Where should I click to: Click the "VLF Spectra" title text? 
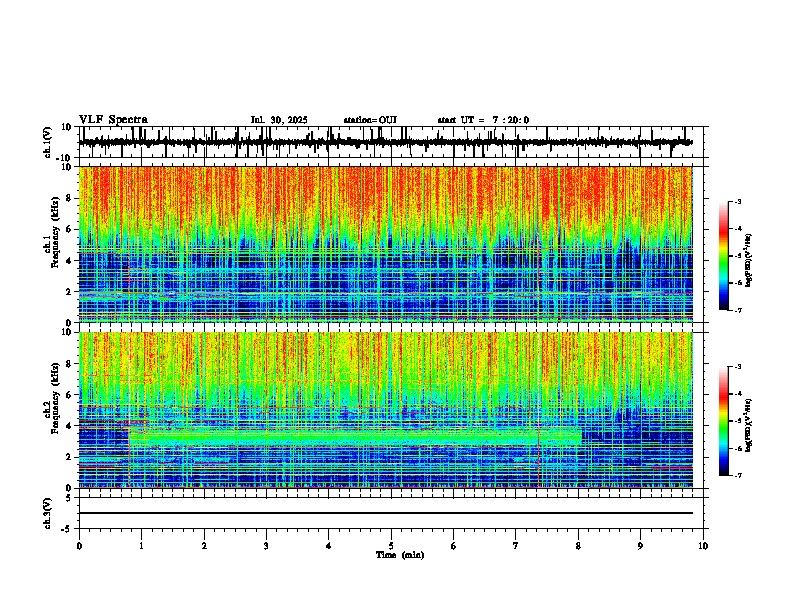(113, 120)
